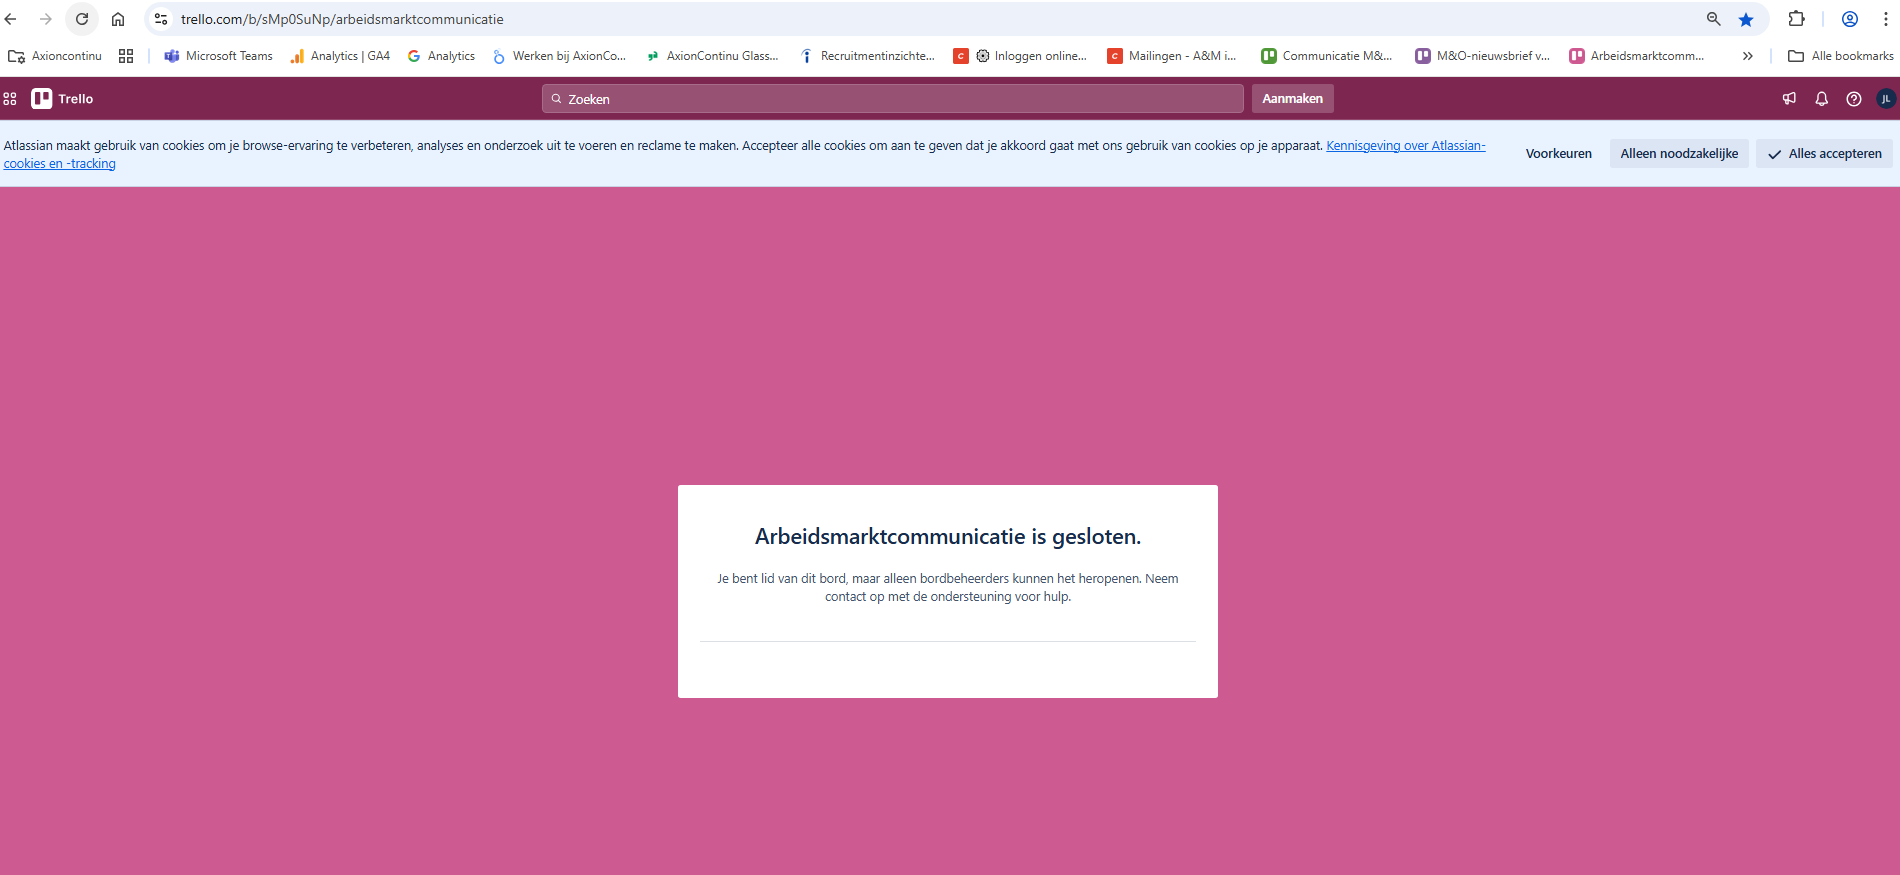Open Trello notifications bell

(1822, 99)
